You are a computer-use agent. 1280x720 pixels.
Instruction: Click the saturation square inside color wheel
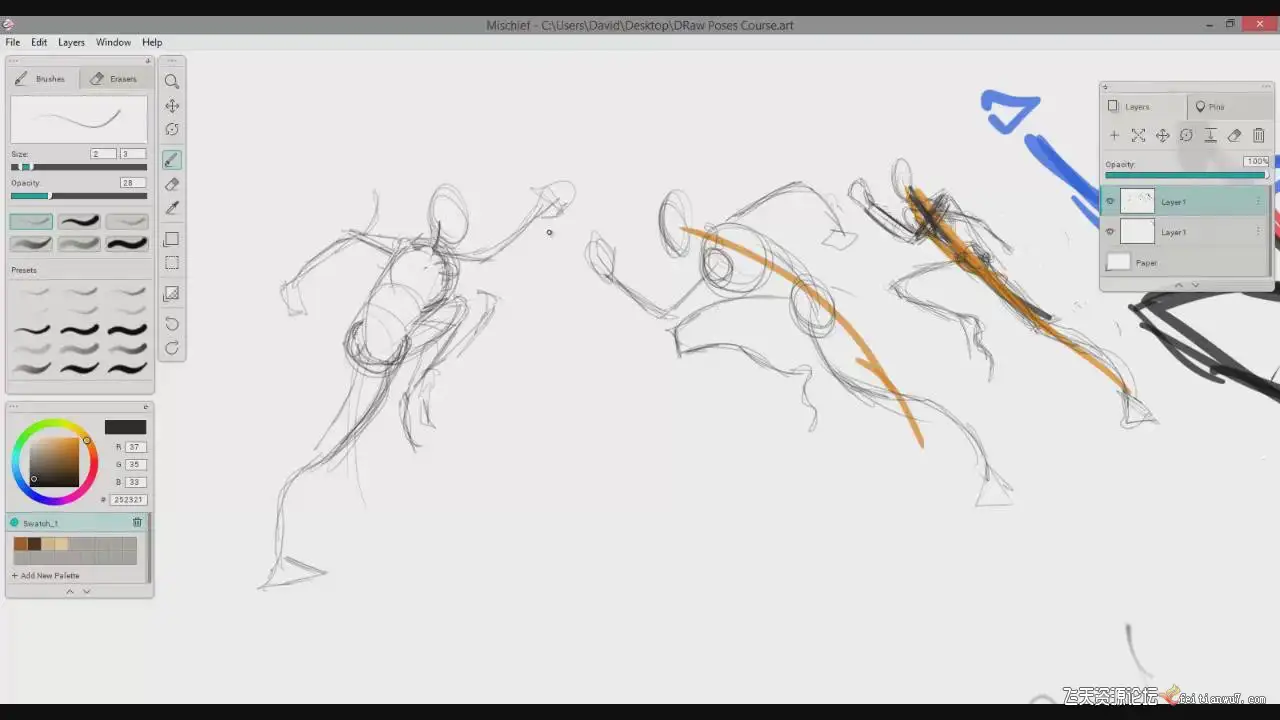54,462
